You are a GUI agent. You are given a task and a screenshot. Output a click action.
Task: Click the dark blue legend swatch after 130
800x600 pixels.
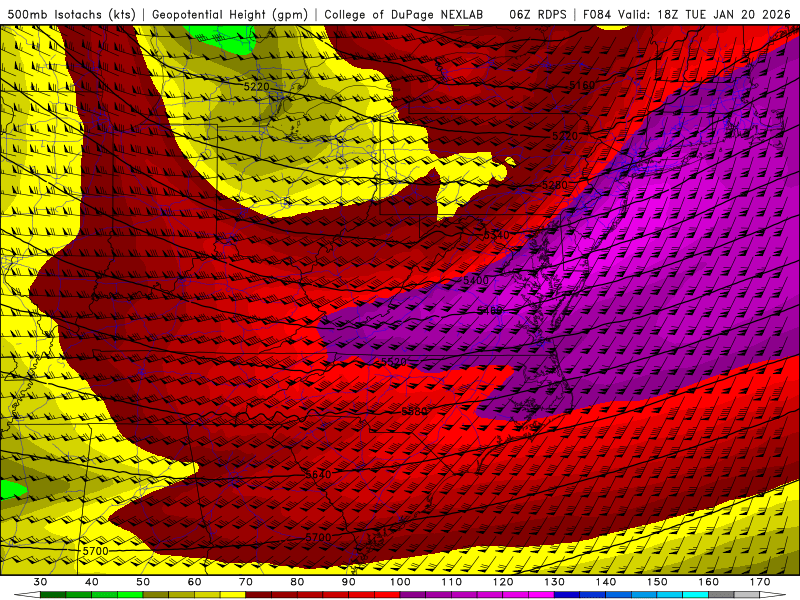point(567,595)
